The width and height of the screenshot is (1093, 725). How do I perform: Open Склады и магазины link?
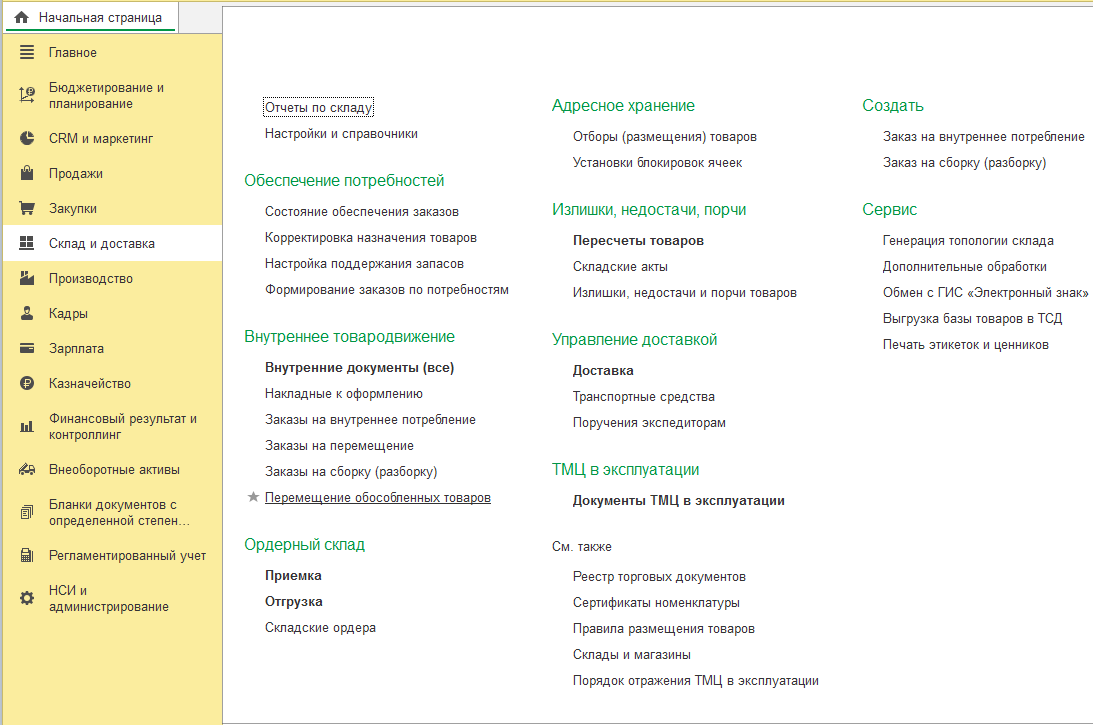631,655
